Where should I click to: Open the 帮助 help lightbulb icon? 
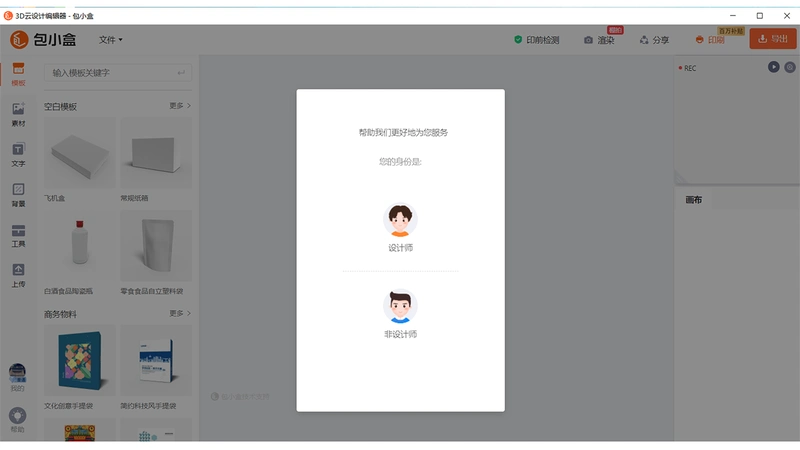coord(17,419)
